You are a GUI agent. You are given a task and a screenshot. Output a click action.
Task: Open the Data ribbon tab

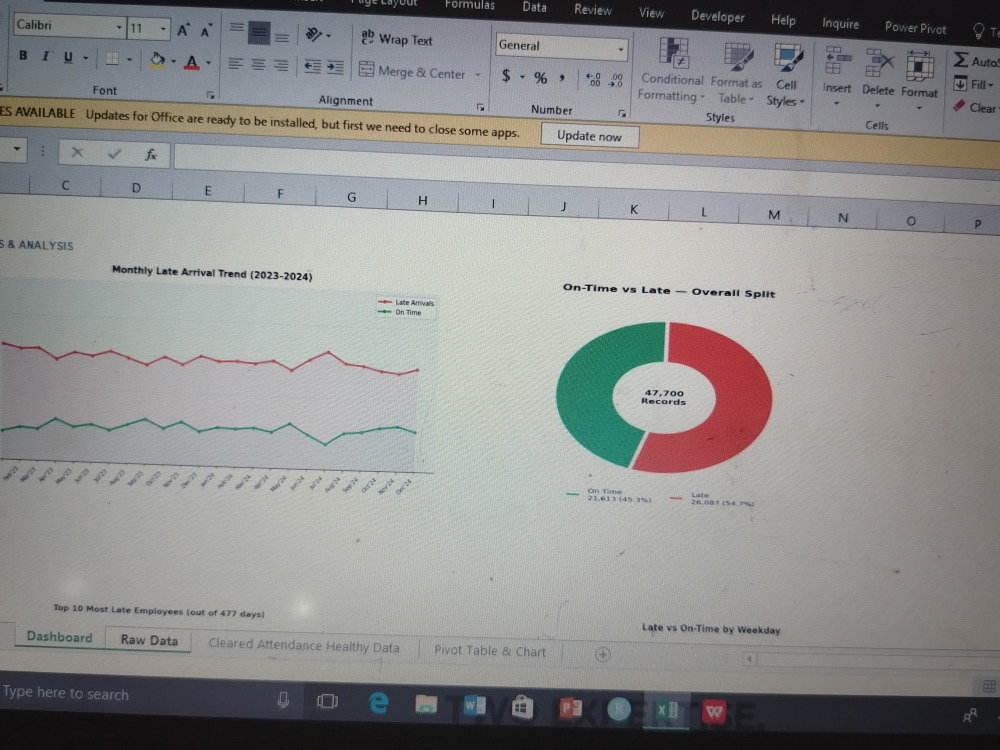coord(534,7)
